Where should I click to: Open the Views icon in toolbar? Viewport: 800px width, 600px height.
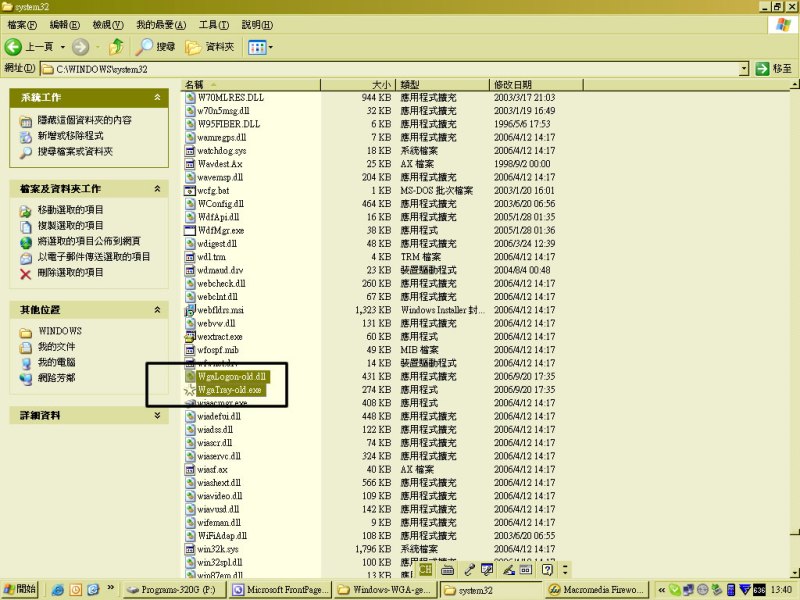[x=257, y=47]
